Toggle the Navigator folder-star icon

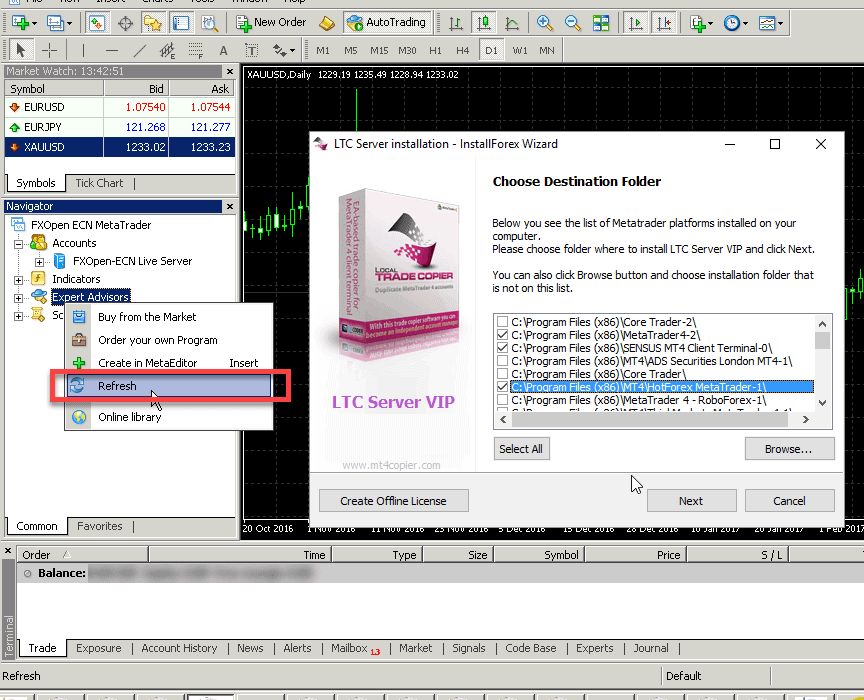pyautogui.click(x=153, y=23)
